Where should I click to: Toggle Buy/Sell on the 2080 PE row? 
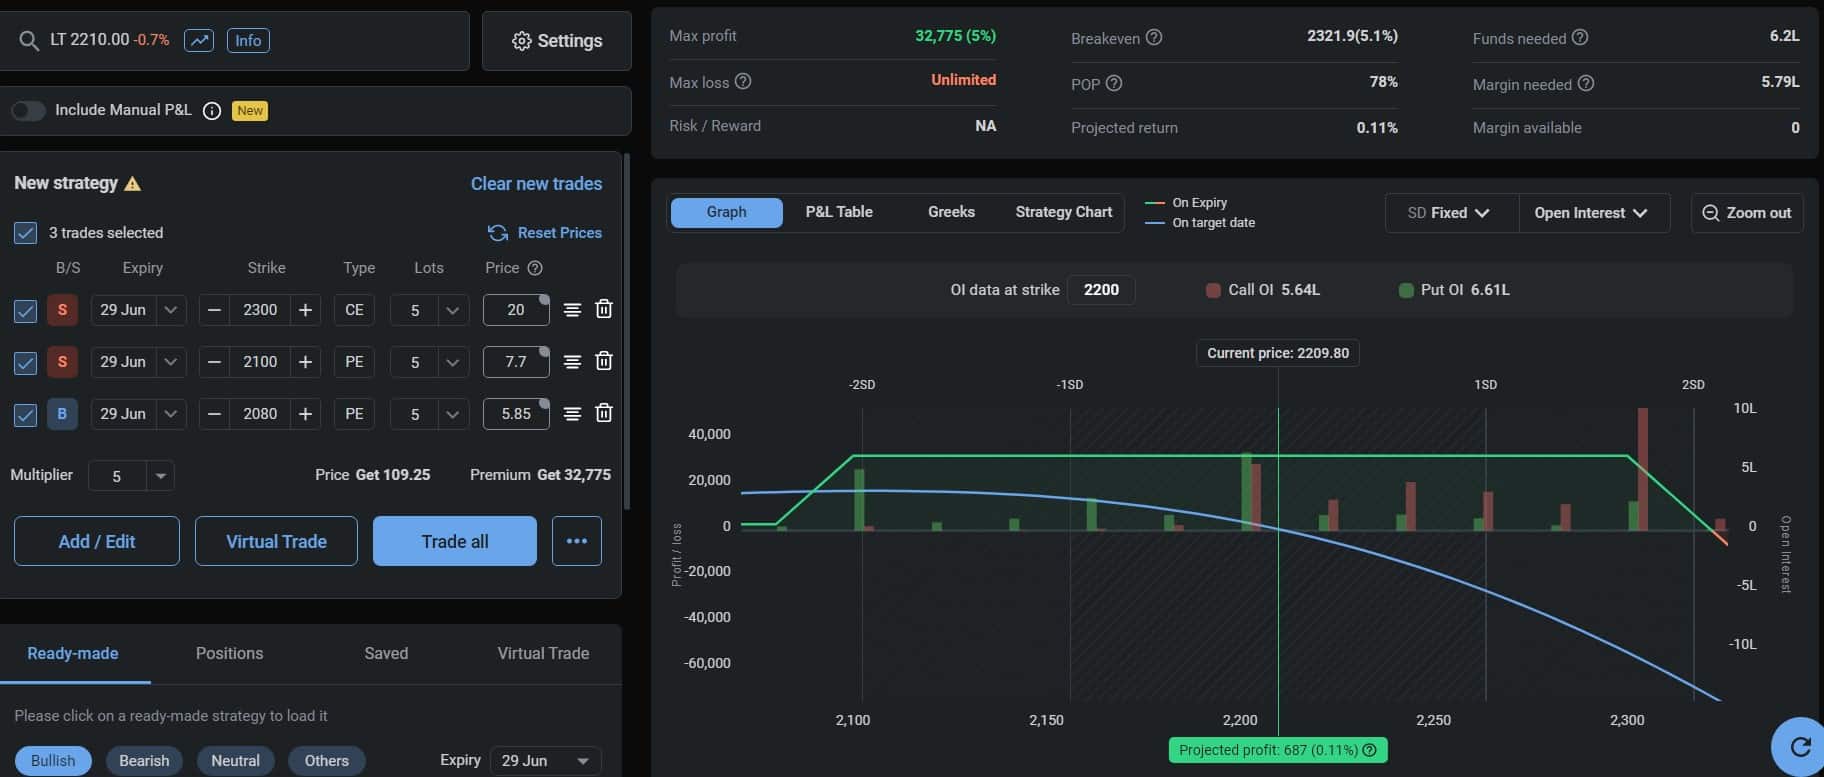[62, 414]
